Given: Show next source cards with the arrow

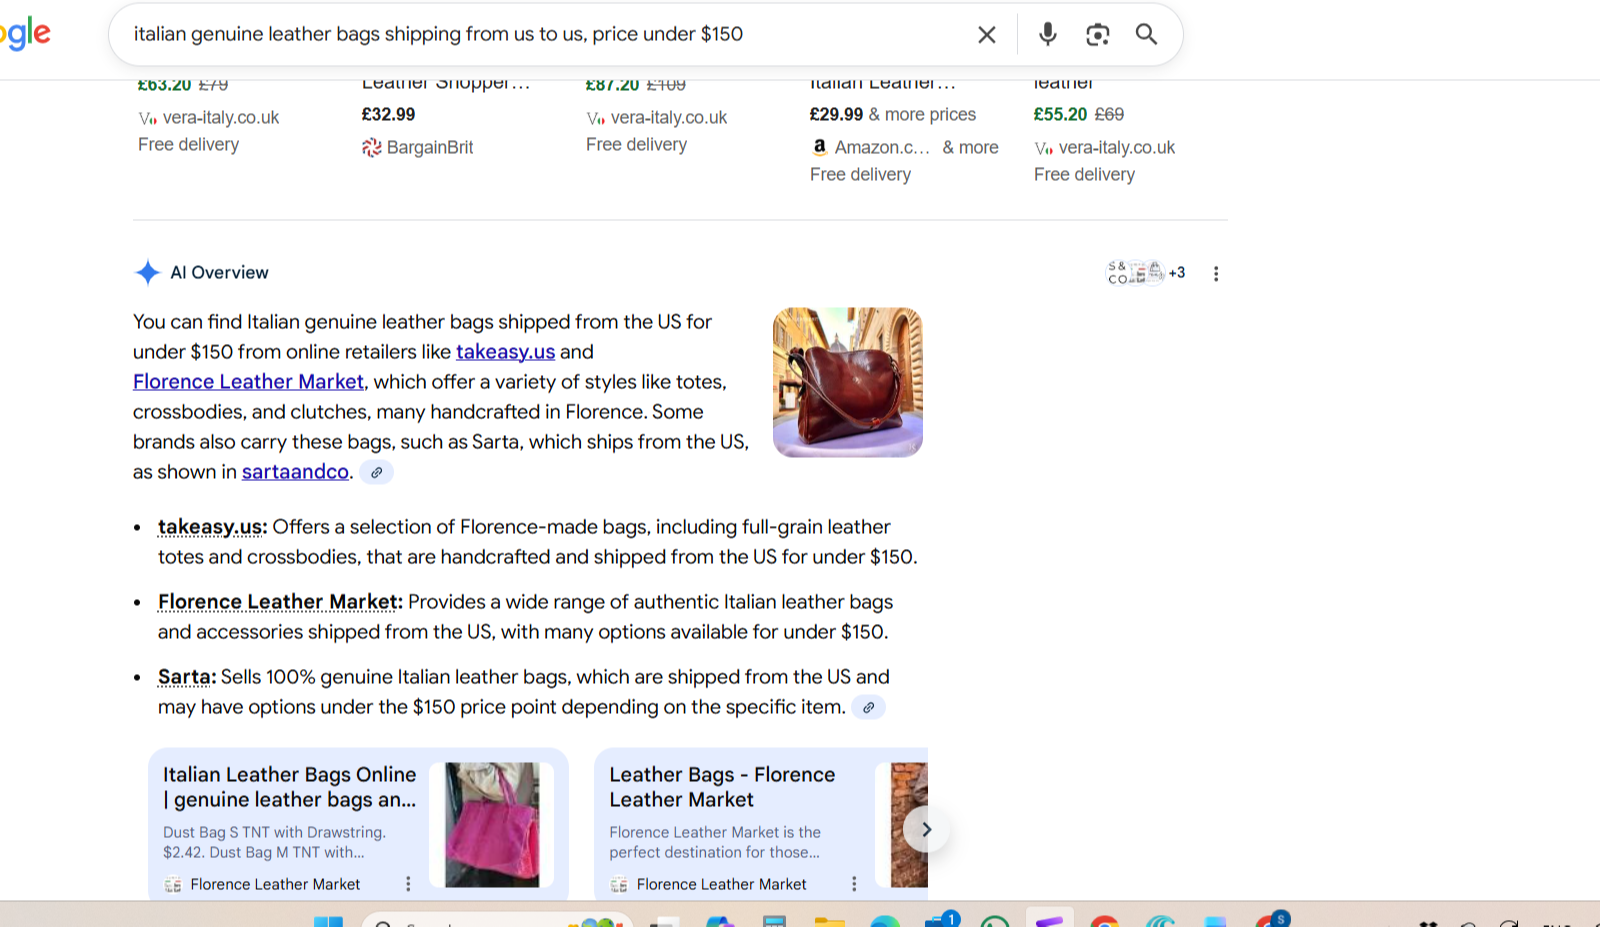Looking at the screenshot, I should (x=926, y=829).
